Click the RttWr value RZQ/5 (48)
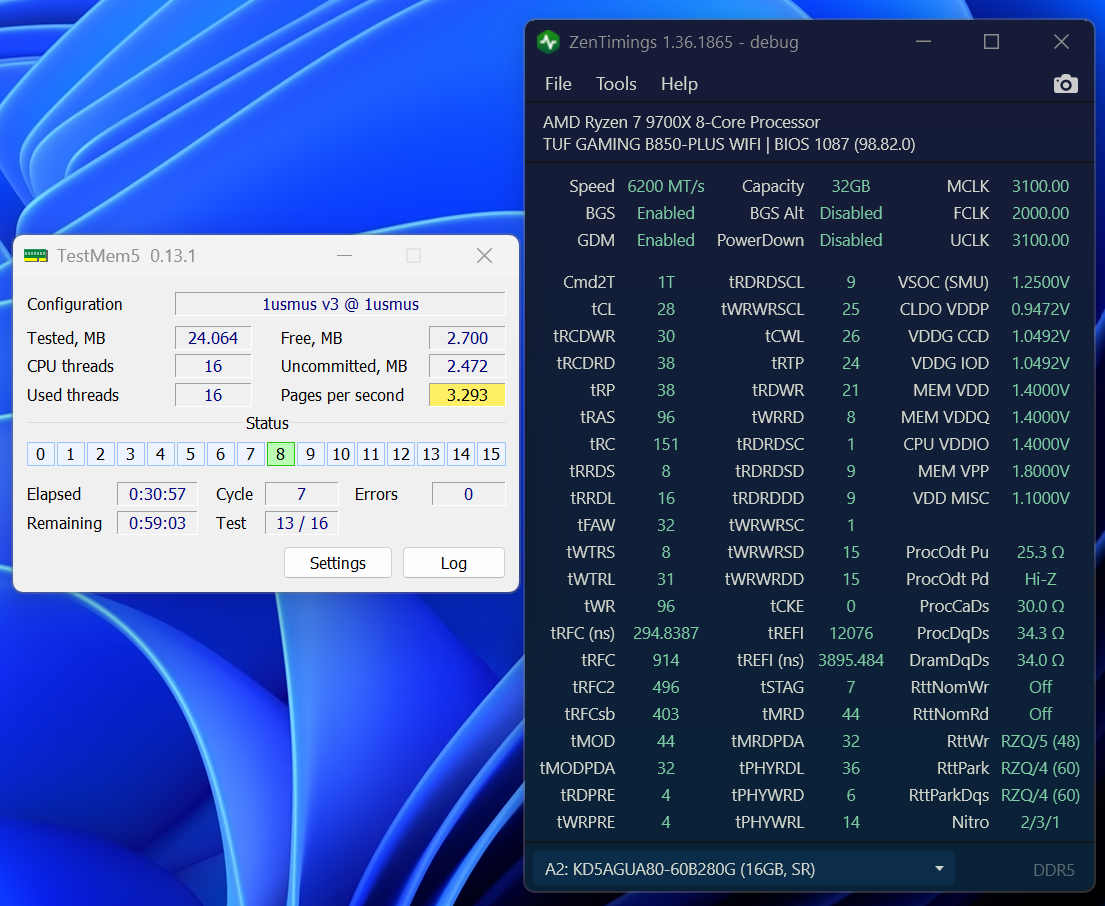 1040,741
